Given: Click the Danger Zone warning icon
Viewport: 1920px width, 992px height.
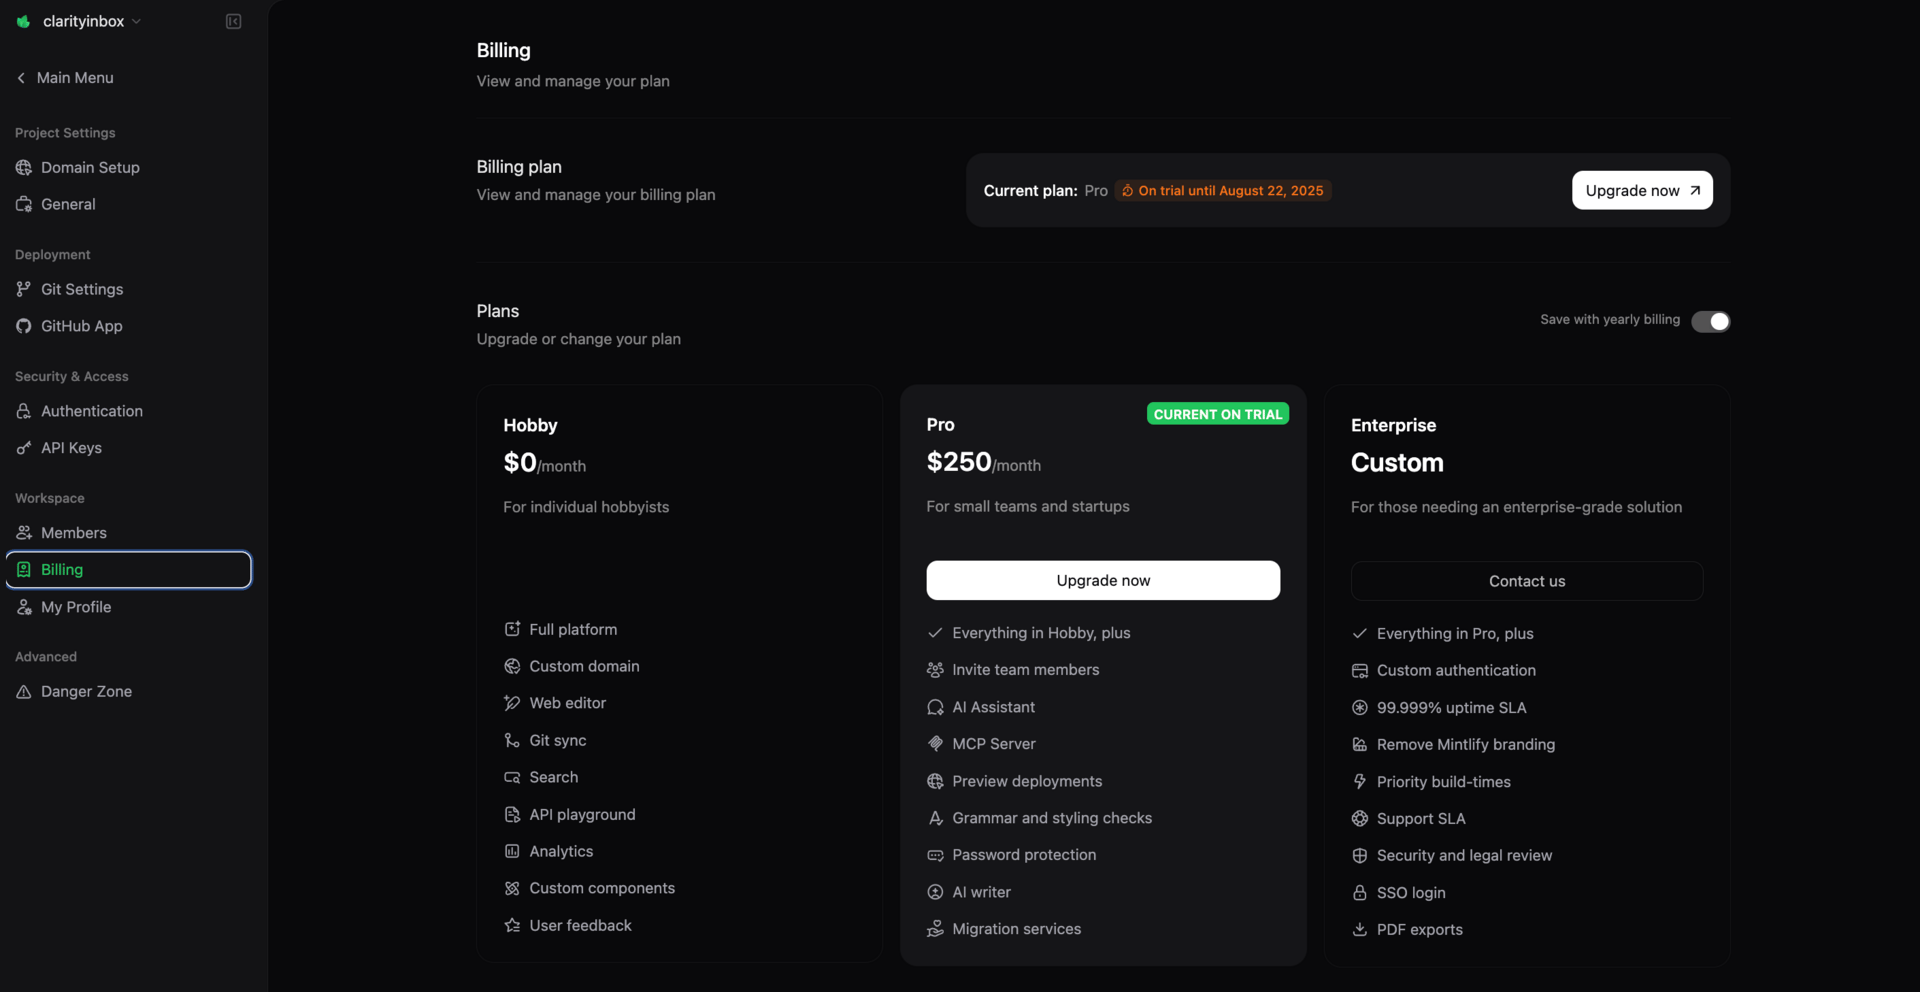Looking at the screenshot, I should pos(24,691).
